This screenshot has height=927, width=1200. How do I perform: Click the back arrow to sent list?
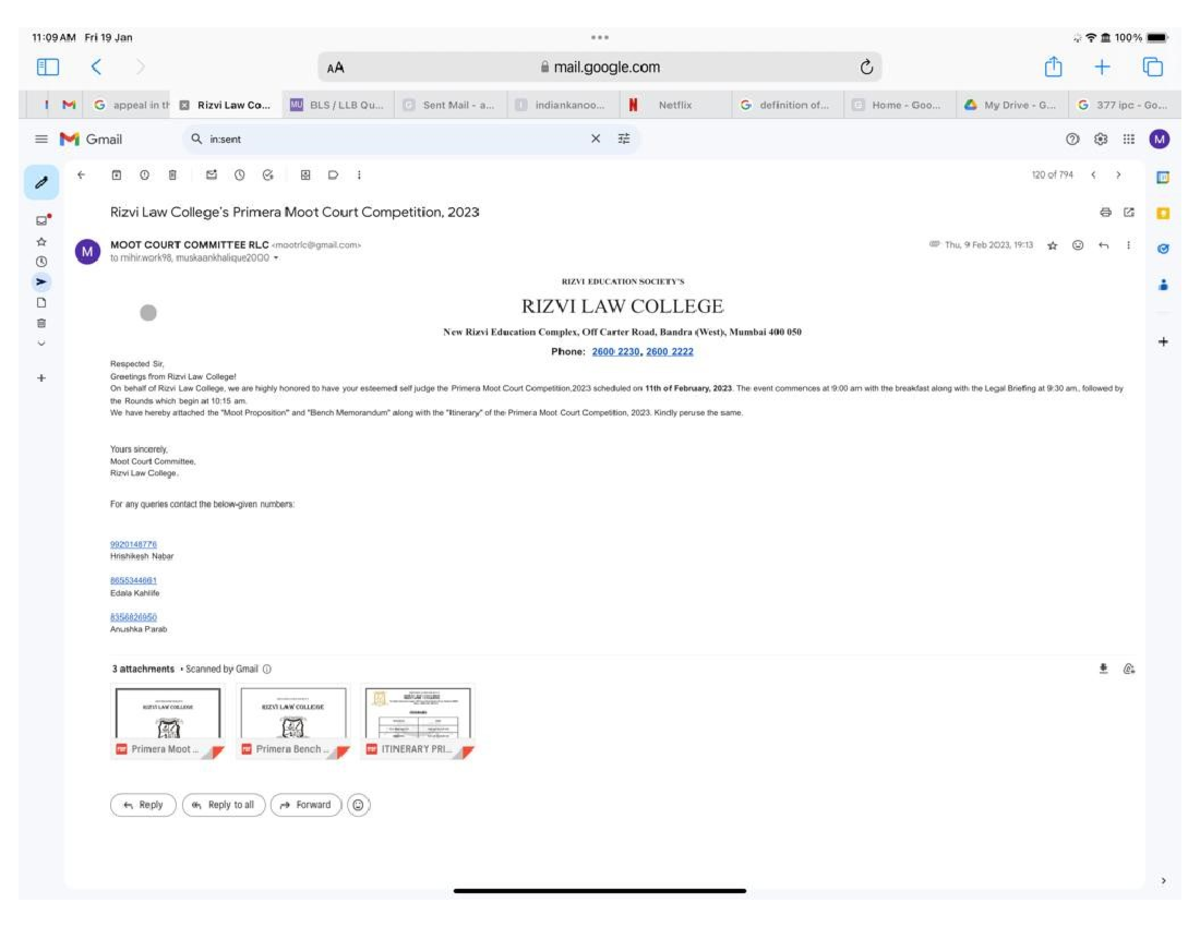pyautogui.click(x=81, y=175)
